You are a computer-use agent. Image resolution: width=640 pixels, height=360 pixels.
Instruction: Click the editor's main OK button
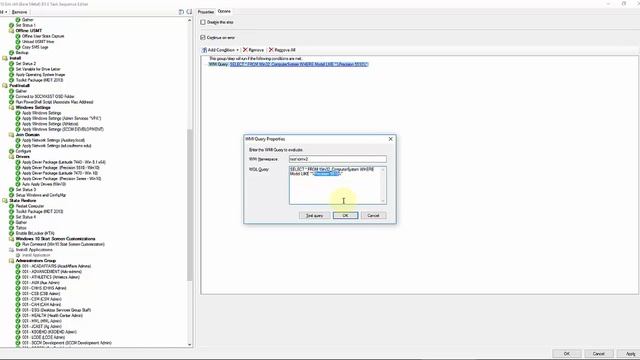point(567,353)
